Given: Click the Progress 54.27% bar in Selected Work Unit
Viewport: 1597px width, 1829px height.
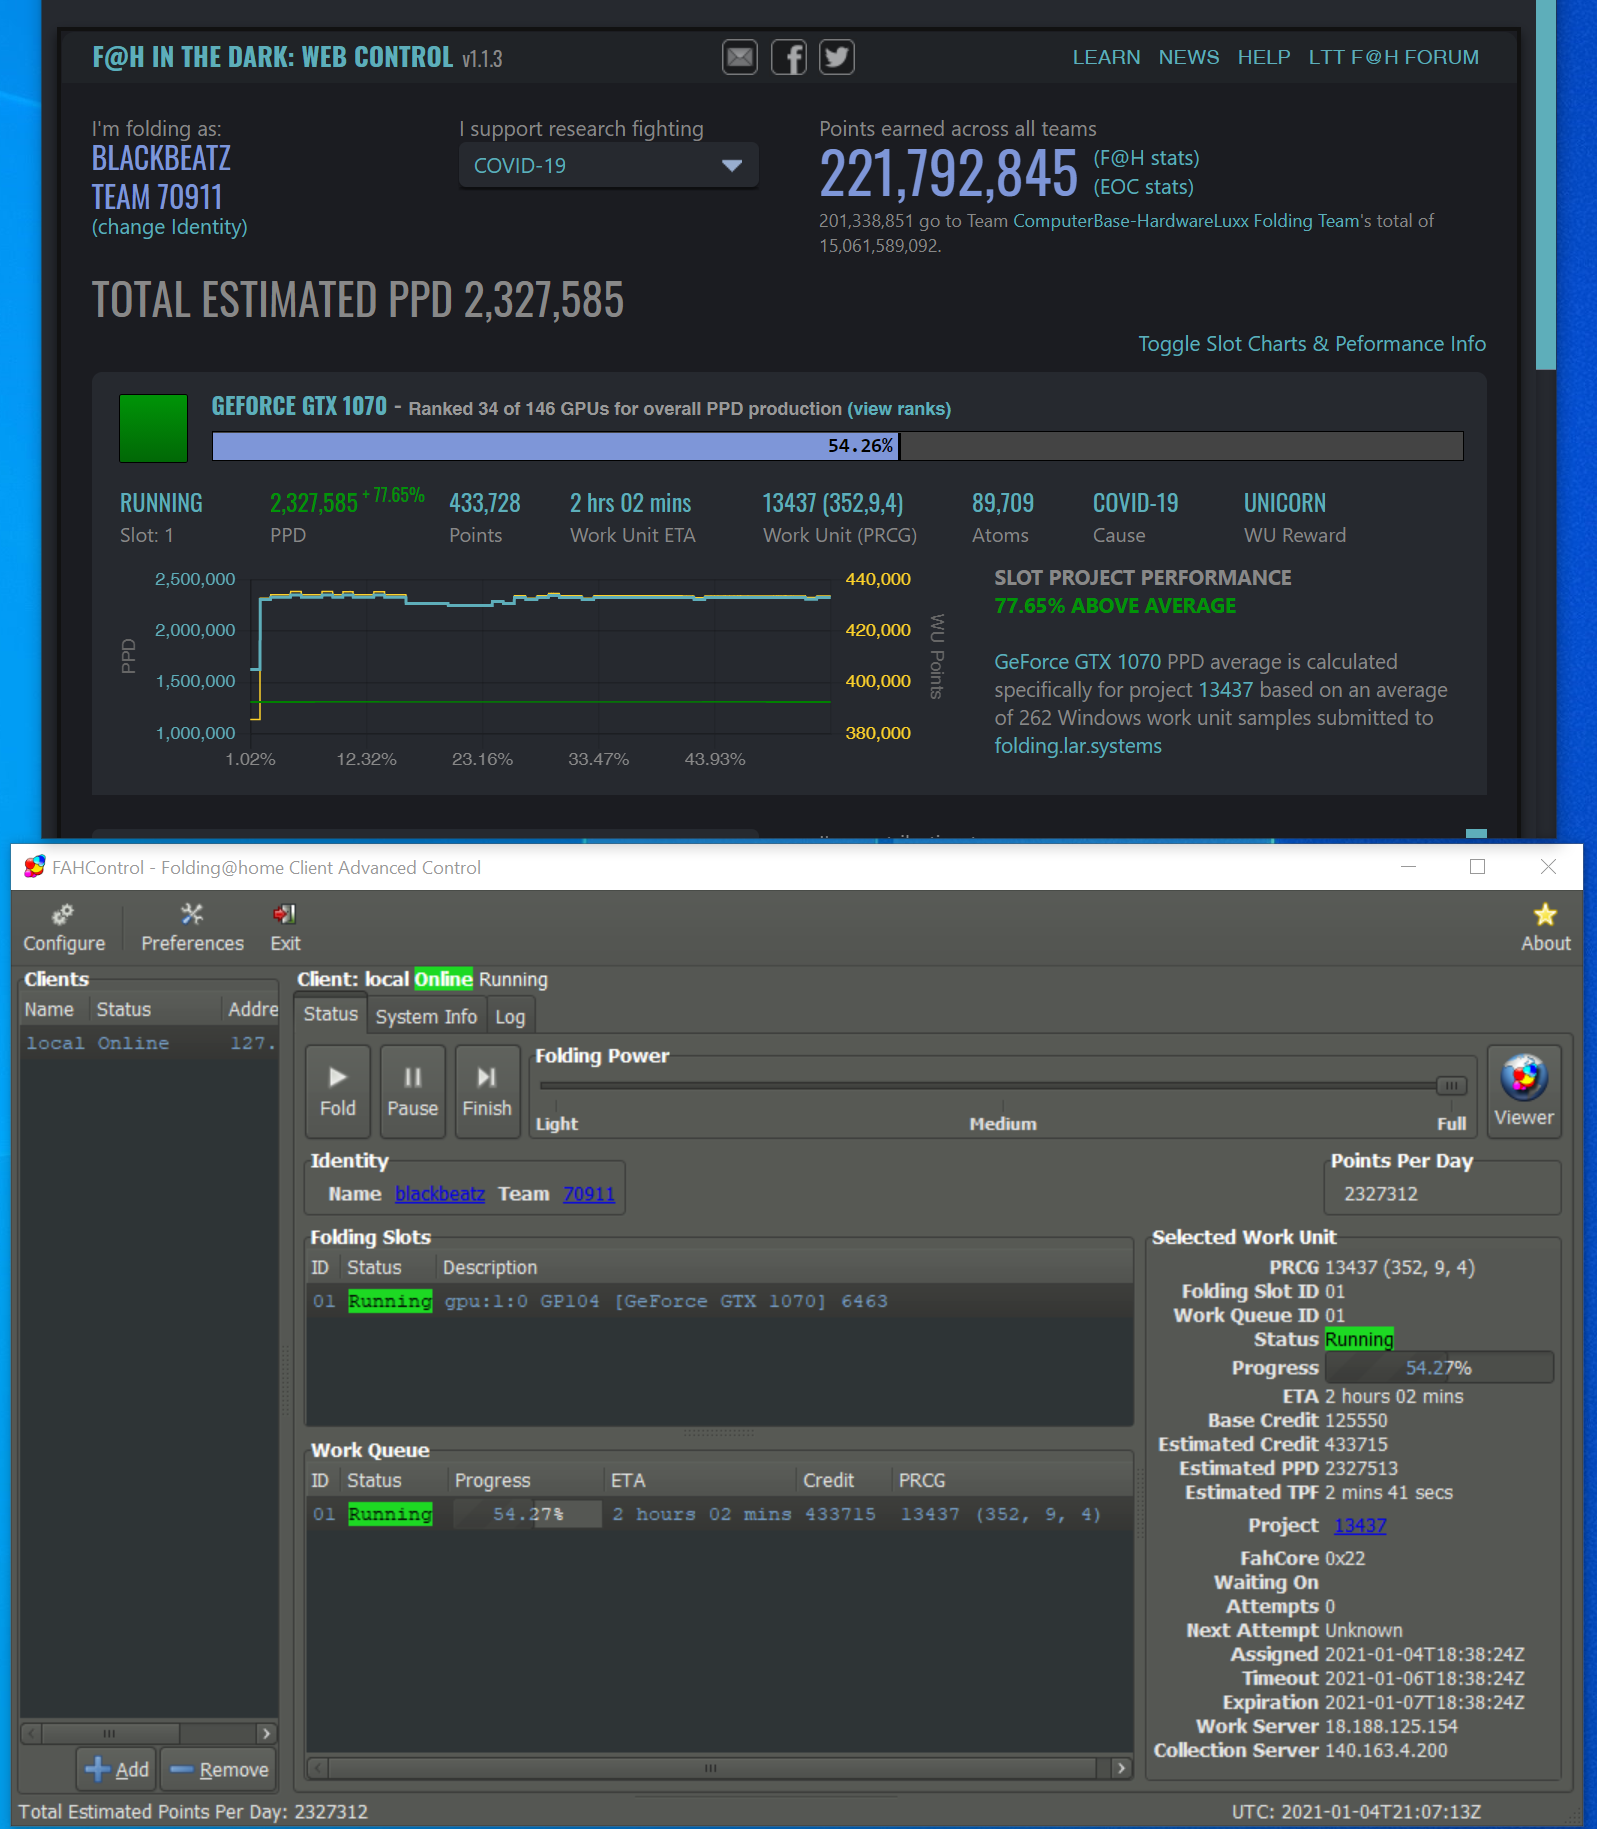Looking at the screenshot, I should point(1438,1367).
